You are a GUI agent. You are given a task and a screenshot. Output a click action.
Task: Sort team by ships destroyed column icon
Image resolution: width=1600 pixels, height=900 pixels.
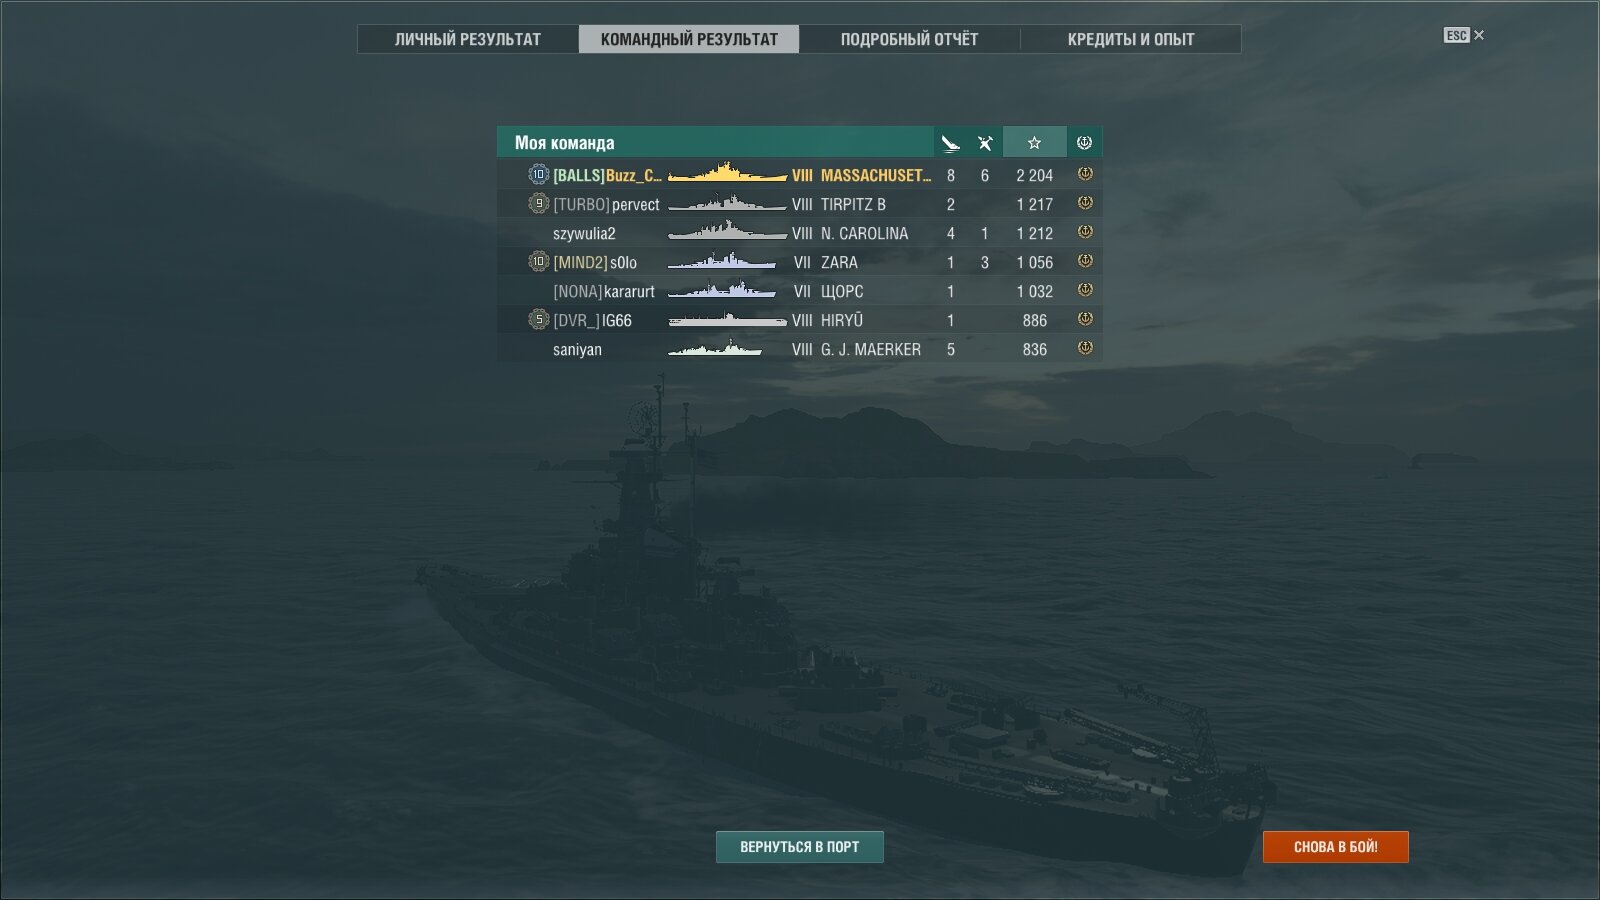pos(950,143)
